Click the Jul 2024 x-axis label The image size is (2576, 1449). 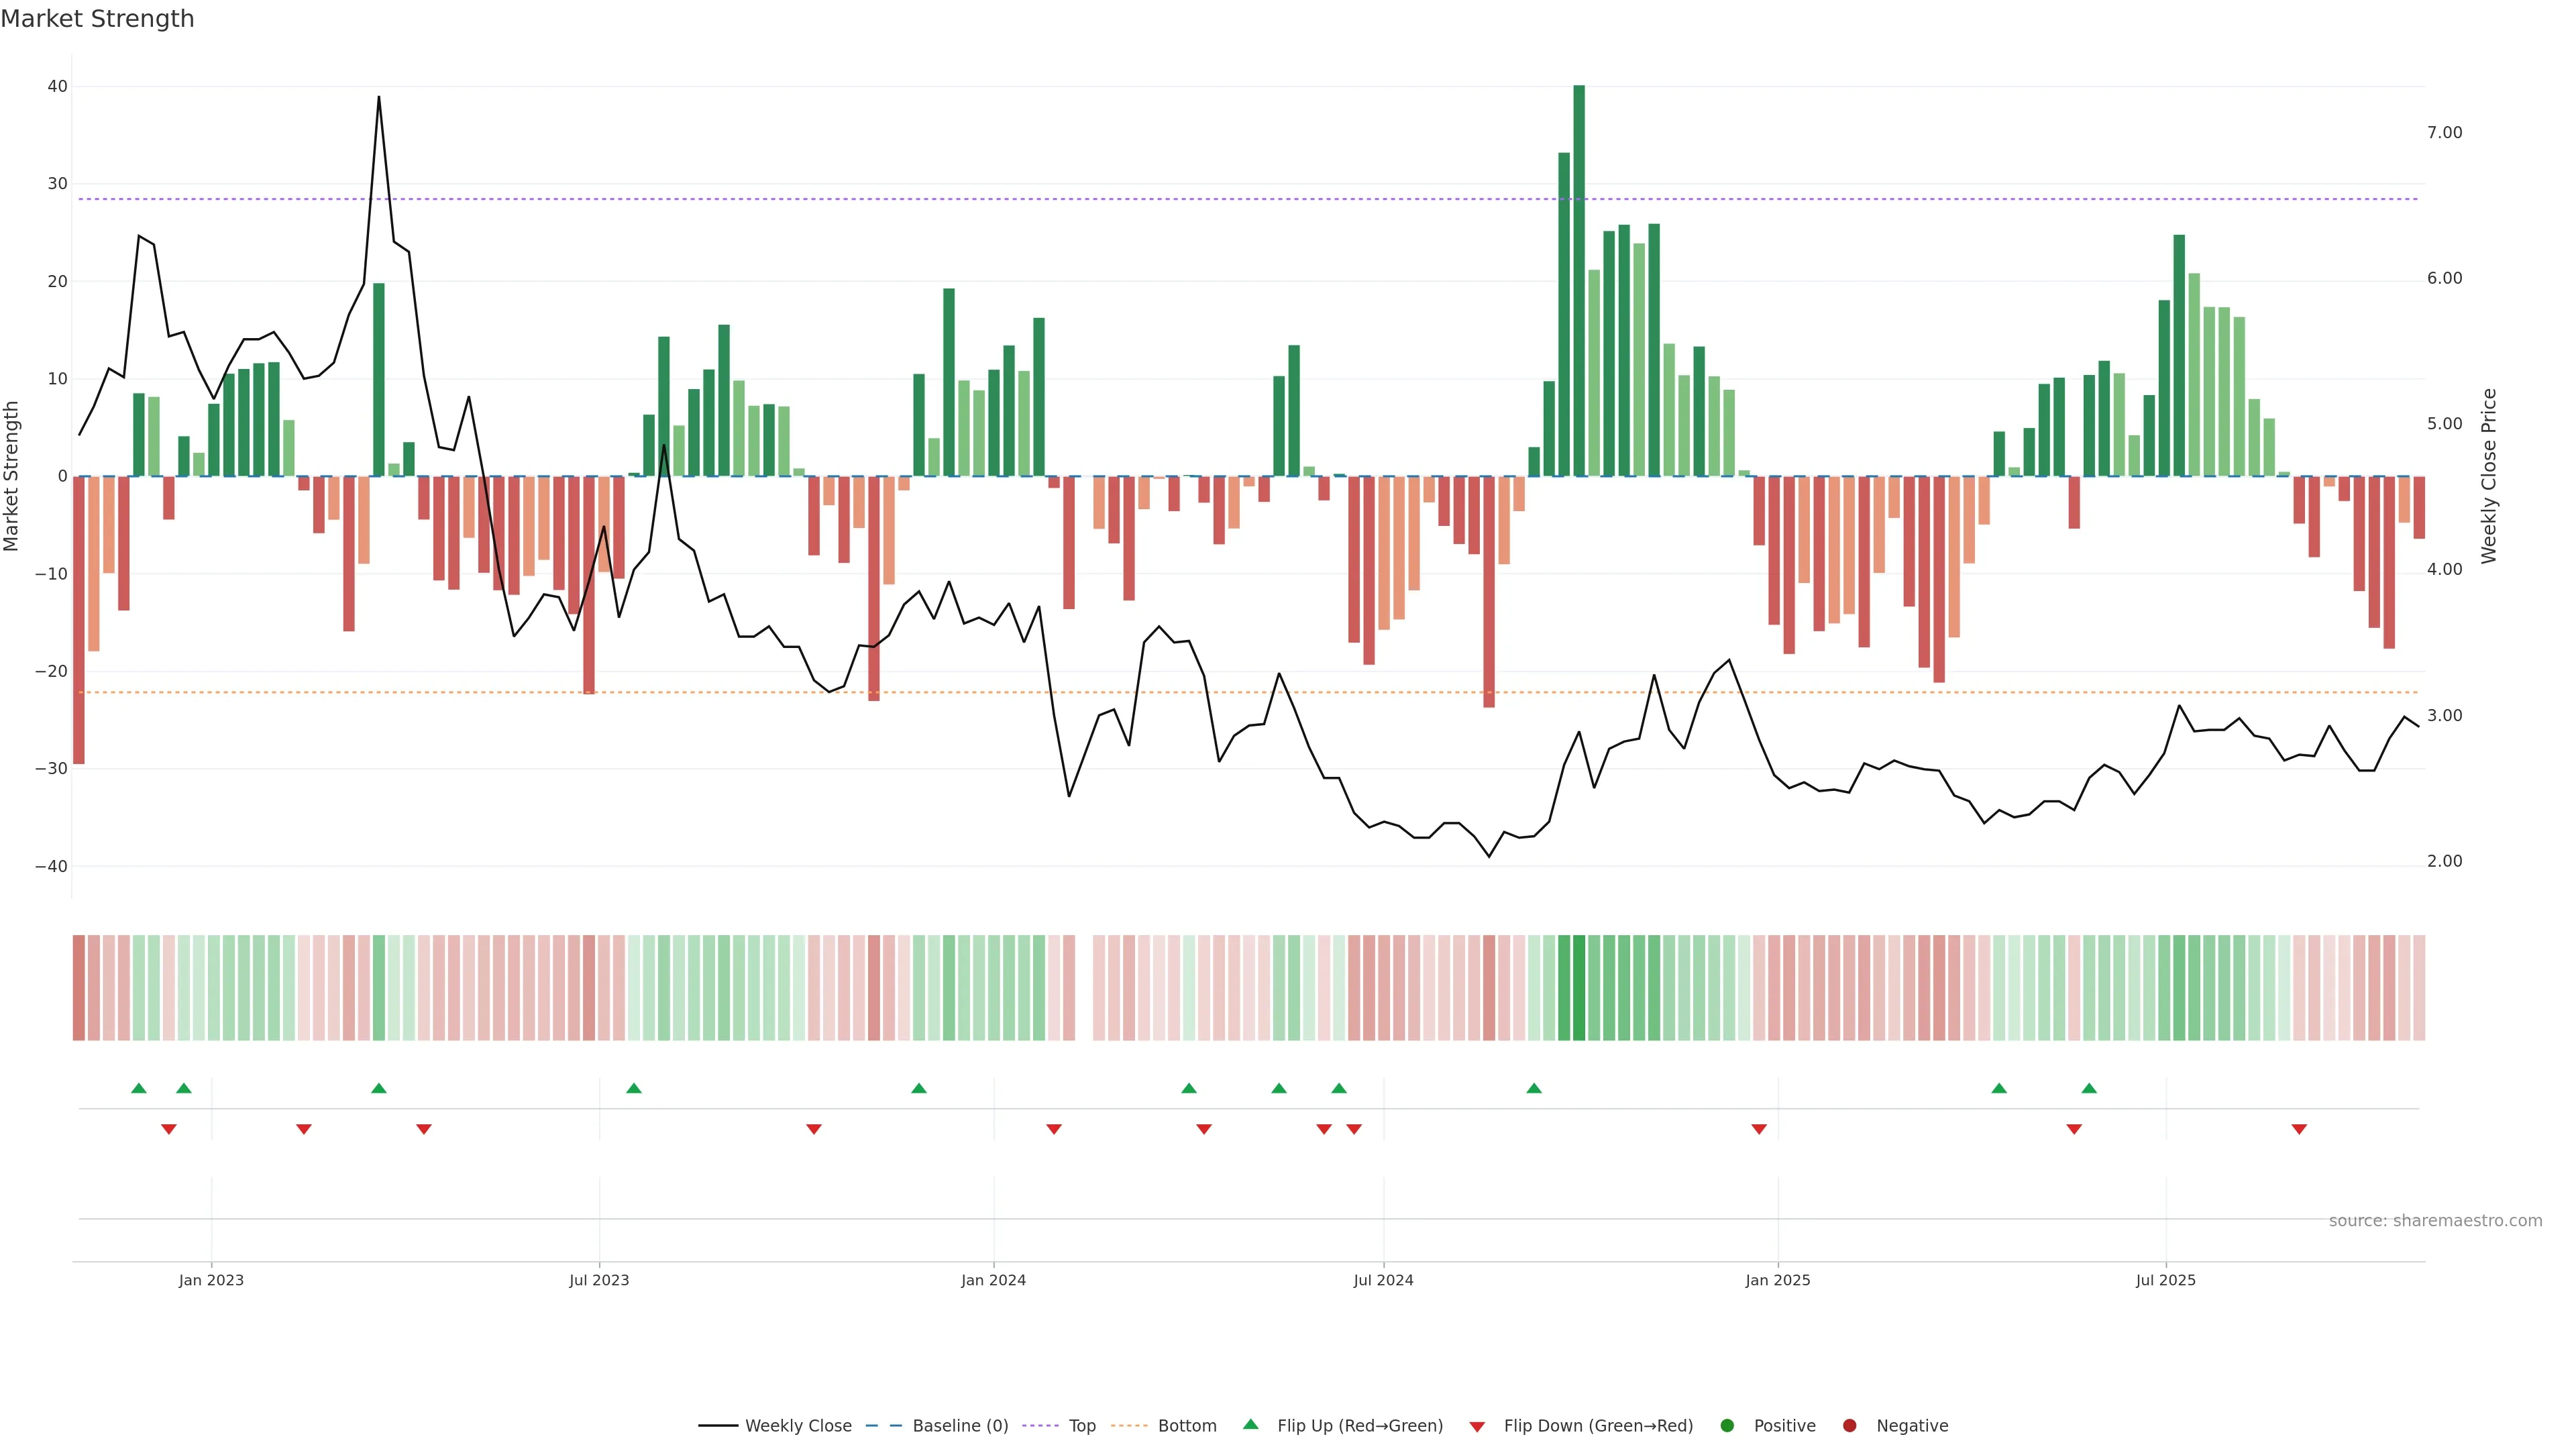click(x=1383, y=1280)
